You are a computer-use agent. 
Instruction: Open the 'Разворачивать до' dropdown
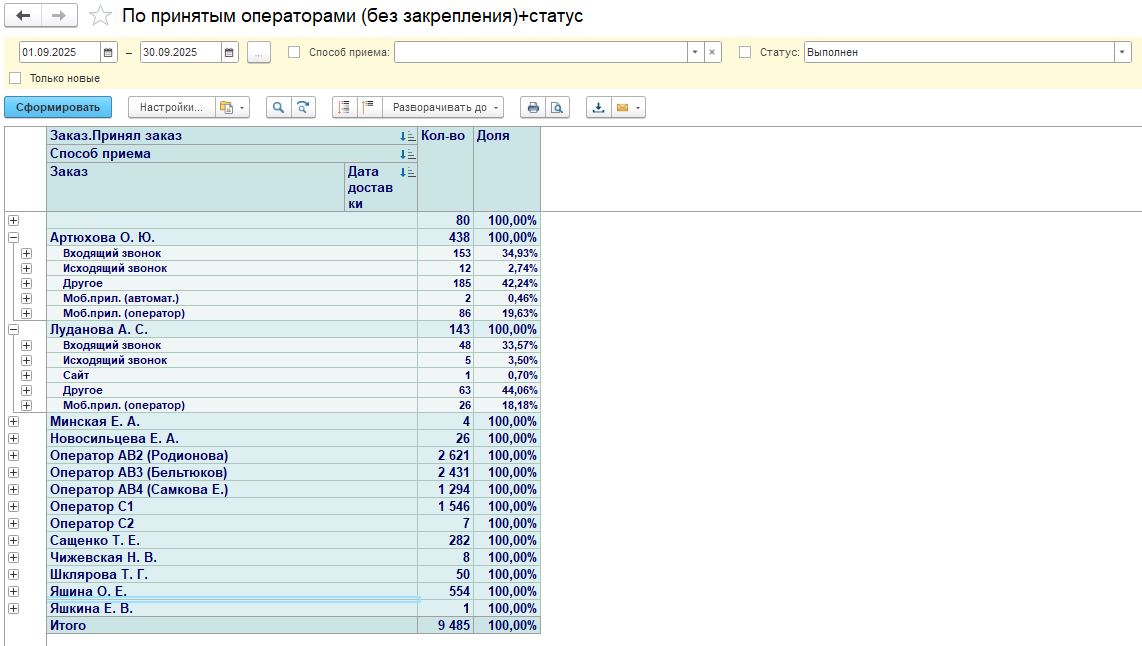tap(446, 107)
